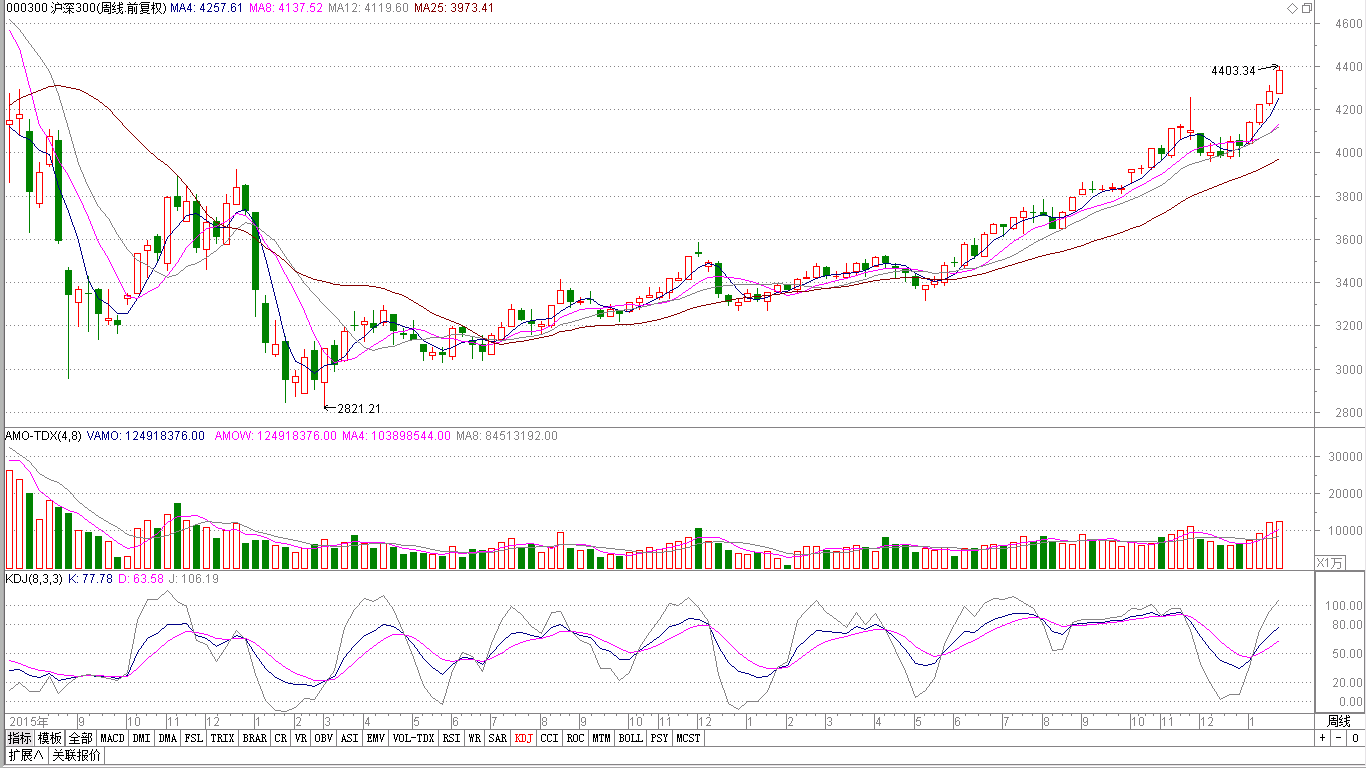Select the SAR indicator tab
Screen dimensions: 1366x768
pos(498,738)
